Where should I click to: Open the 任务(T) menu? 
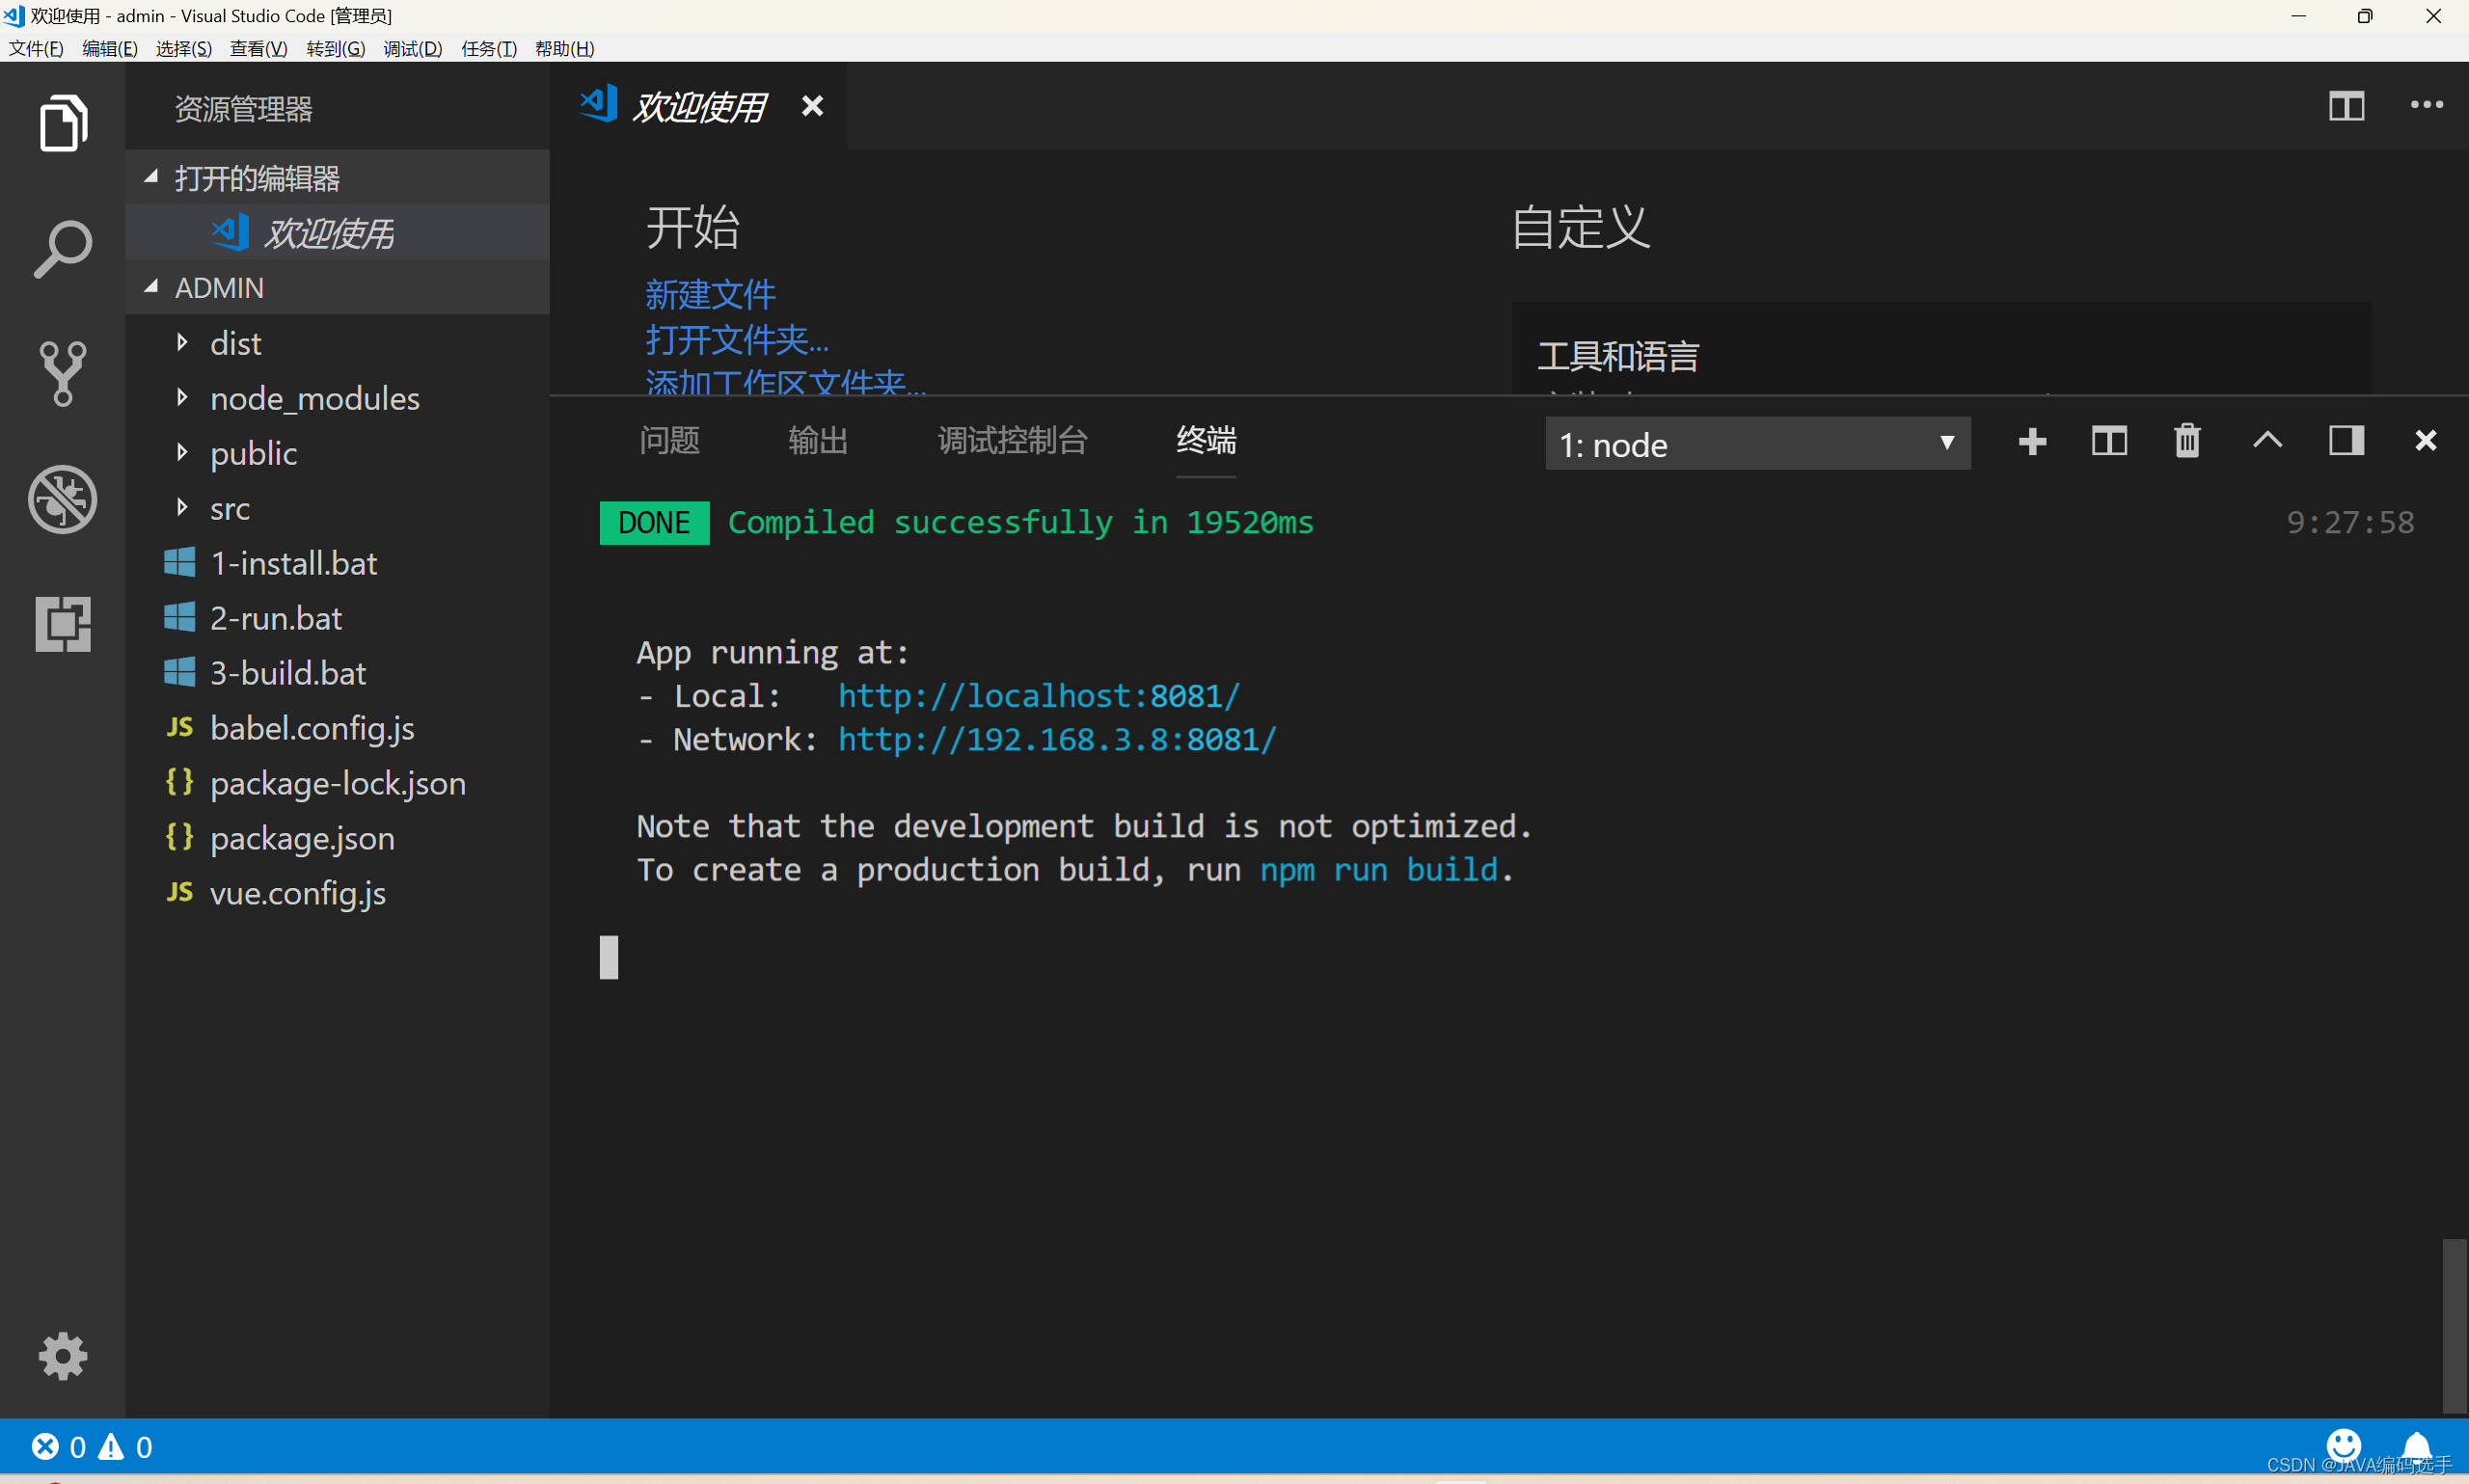(x=489, y=48)
